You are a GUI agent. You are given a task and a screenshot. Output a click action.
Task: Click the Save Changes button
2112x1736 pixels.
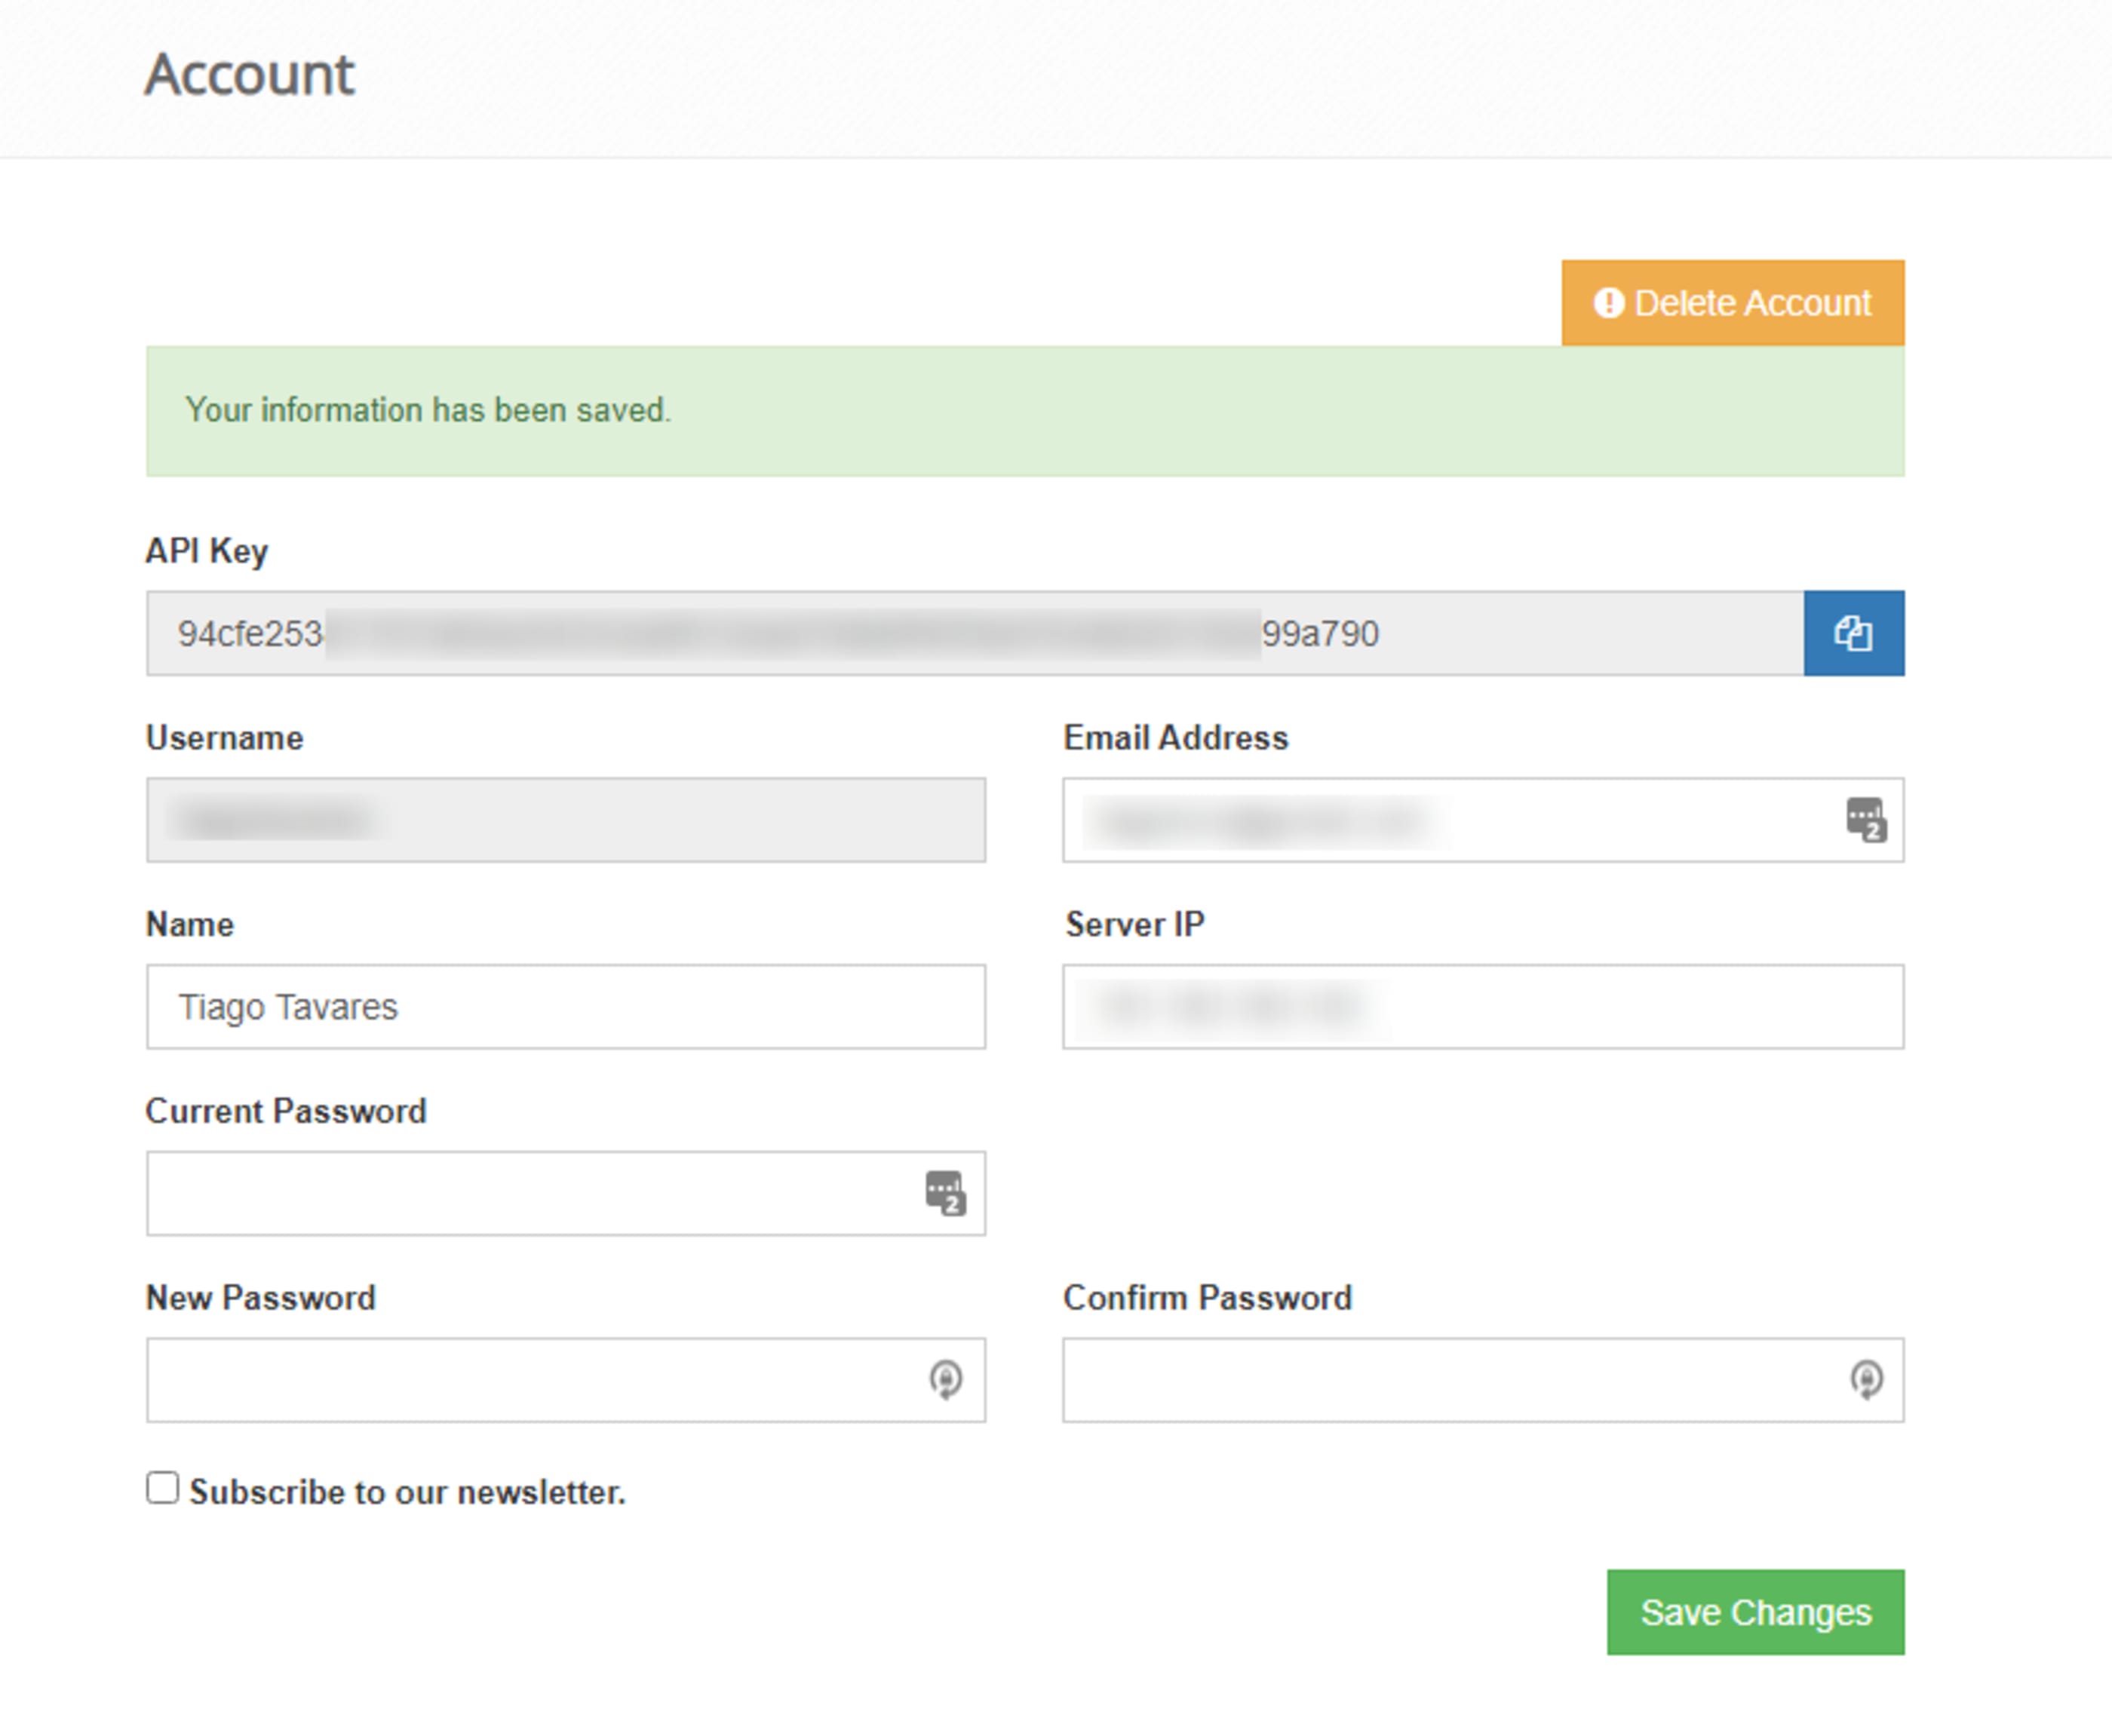point(1755,1612)
